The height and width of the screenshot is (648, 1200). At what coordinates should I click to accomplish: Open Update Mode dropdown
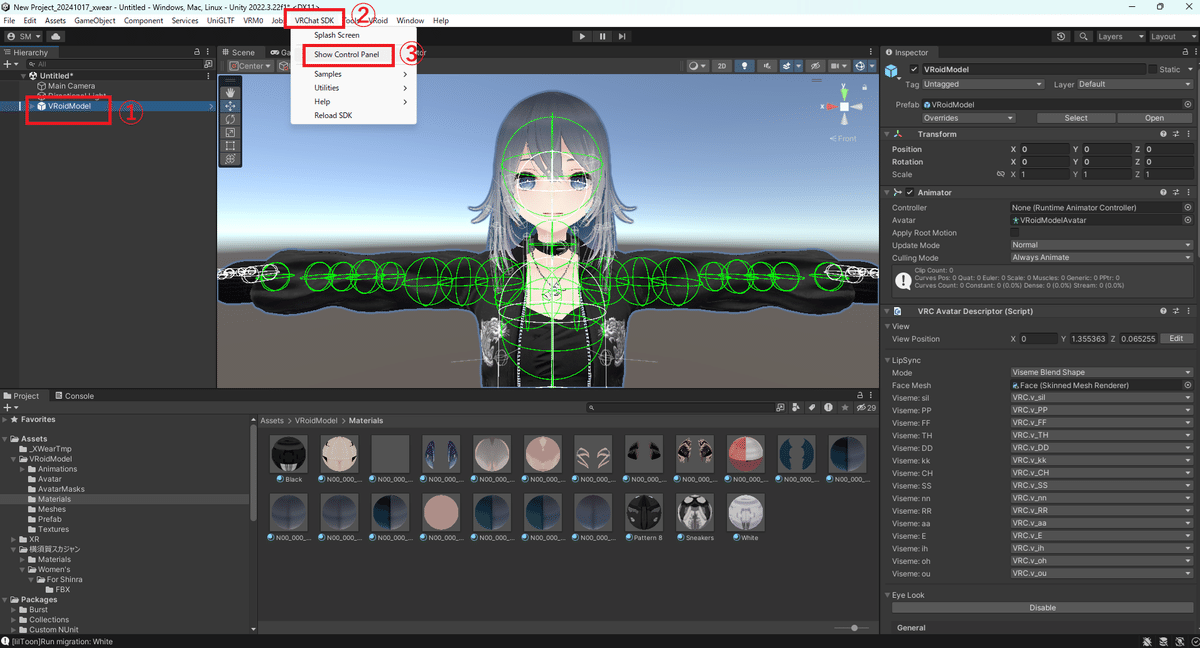point(1101,245)
